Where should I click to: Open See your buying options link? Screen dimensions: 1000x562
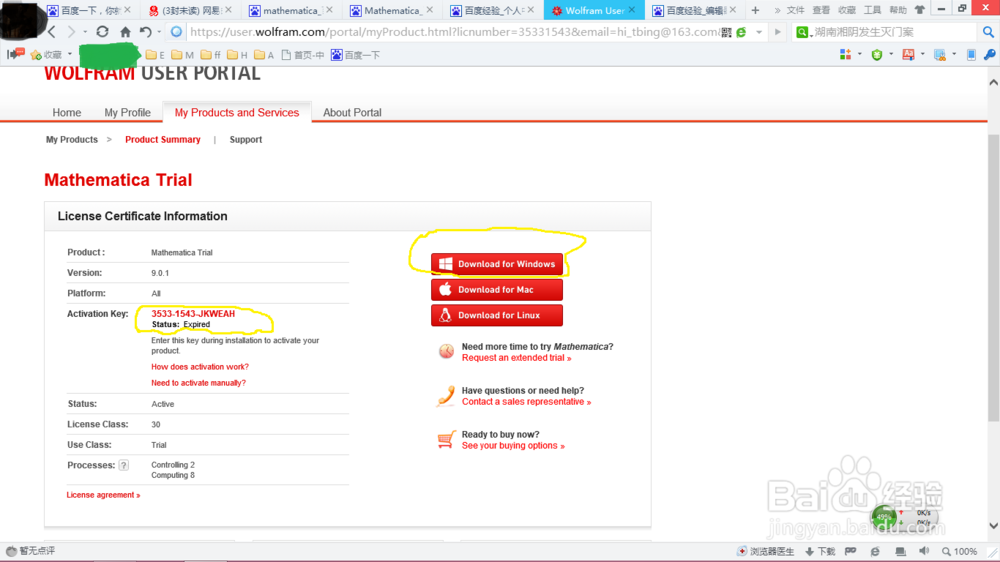click(513, 446)
